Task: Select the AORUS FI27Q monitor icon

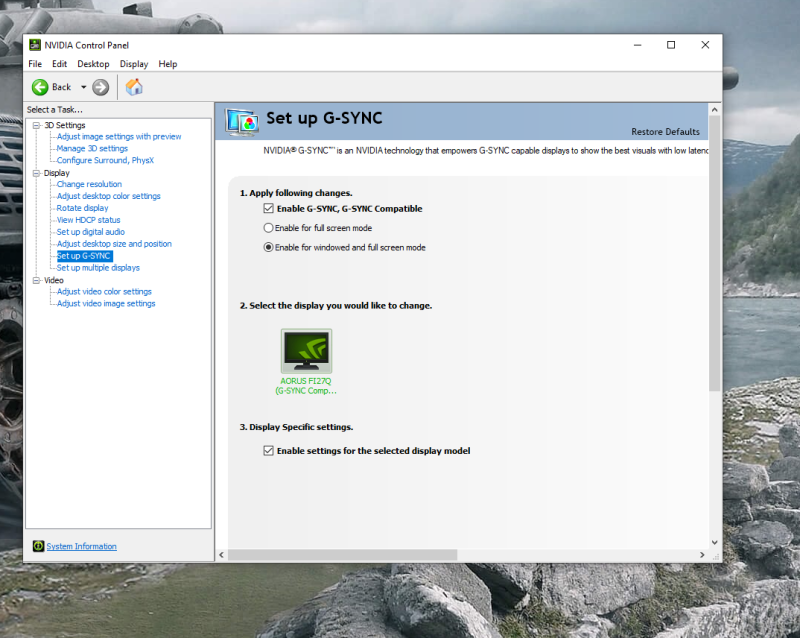Action: tap(306, 351)
